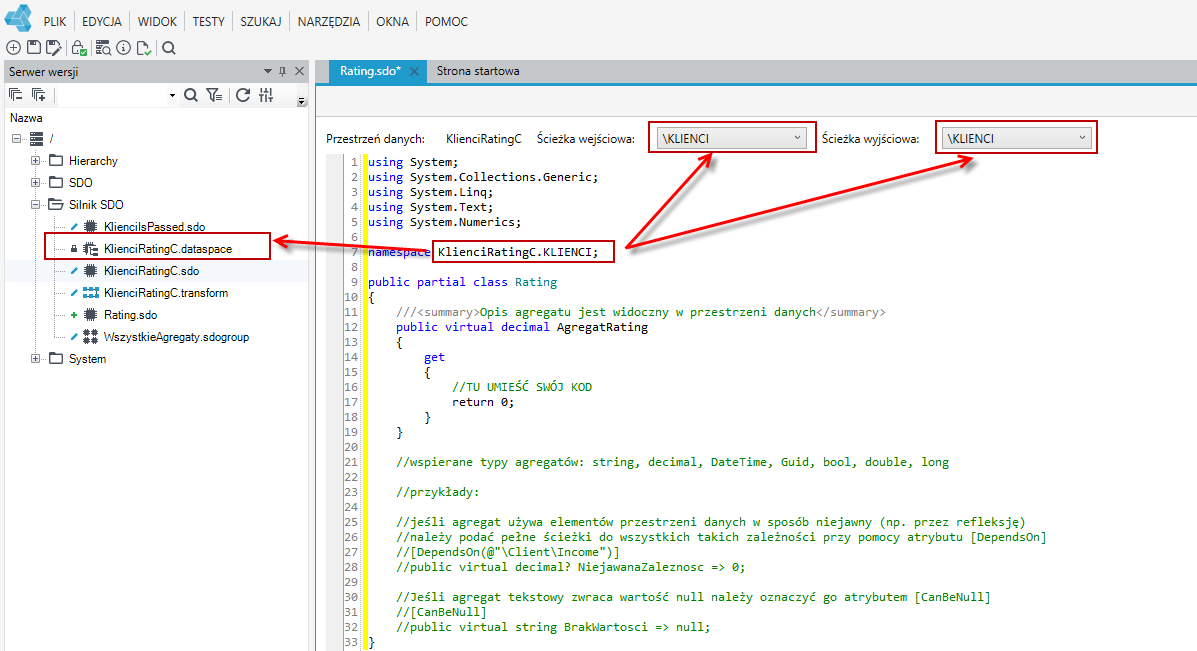Viewport: 1197px width, 651px height.
Task: Click the server search toolbar icon
Action: pos(103,48)
